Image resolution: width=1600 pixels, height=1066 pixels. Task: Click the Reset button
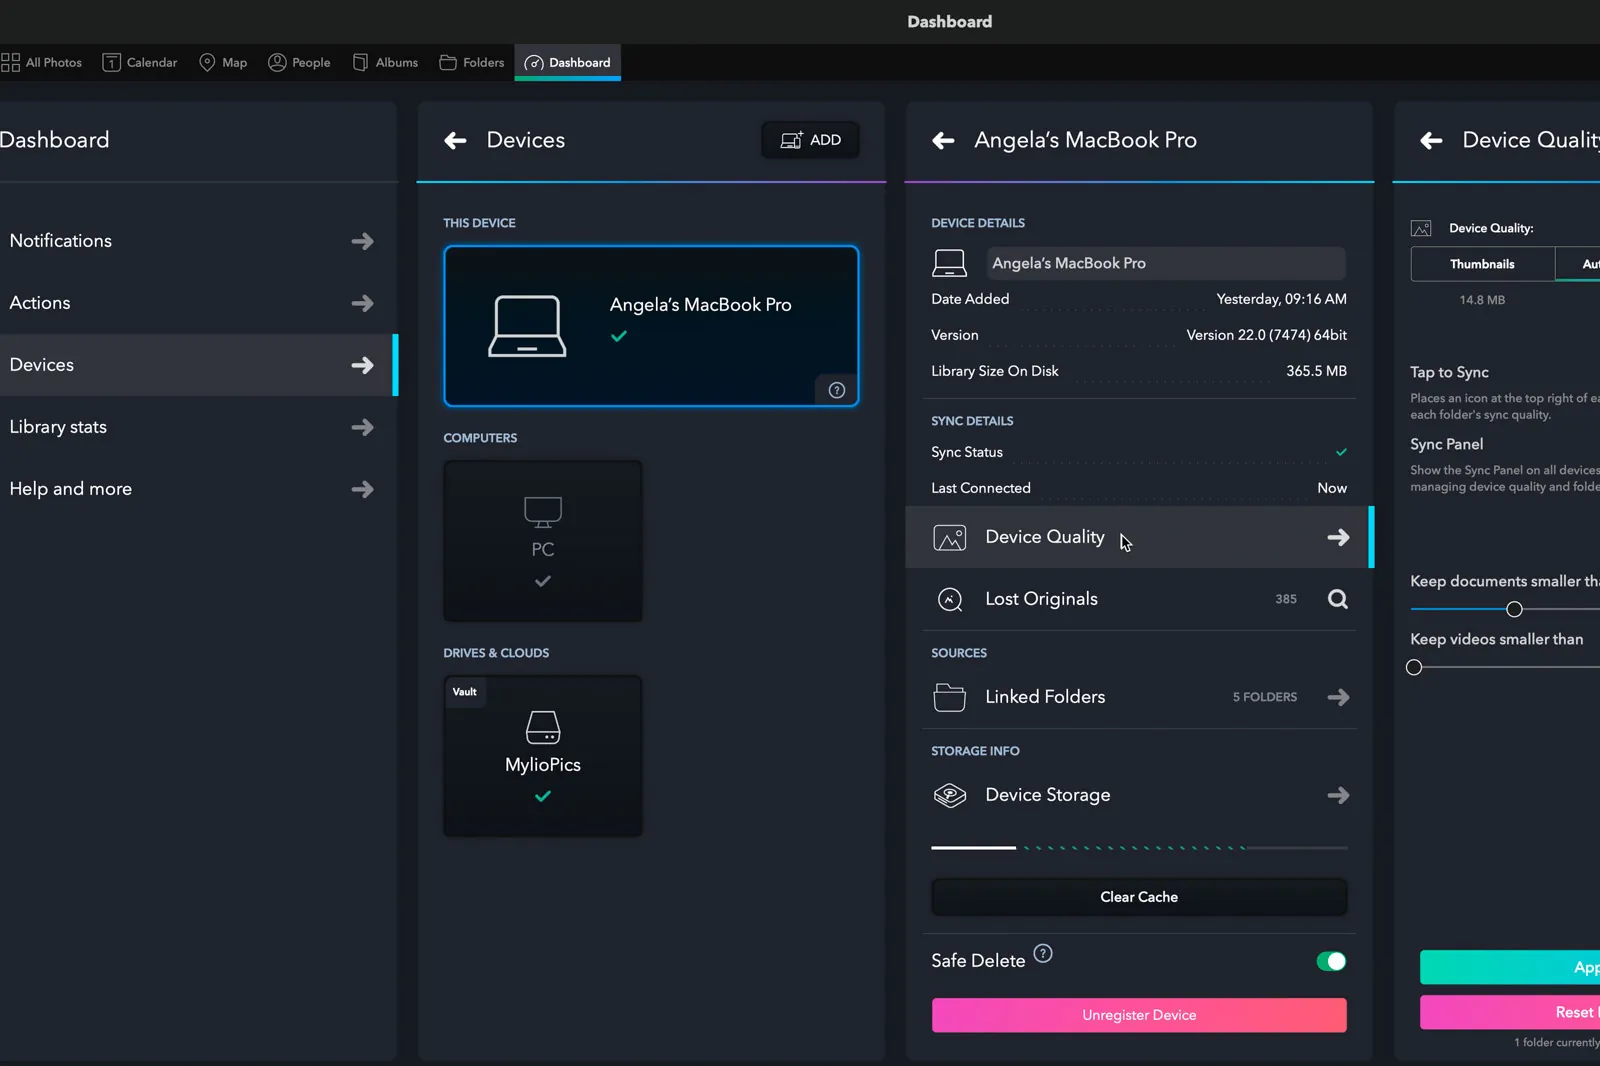click(1510, 1012)
